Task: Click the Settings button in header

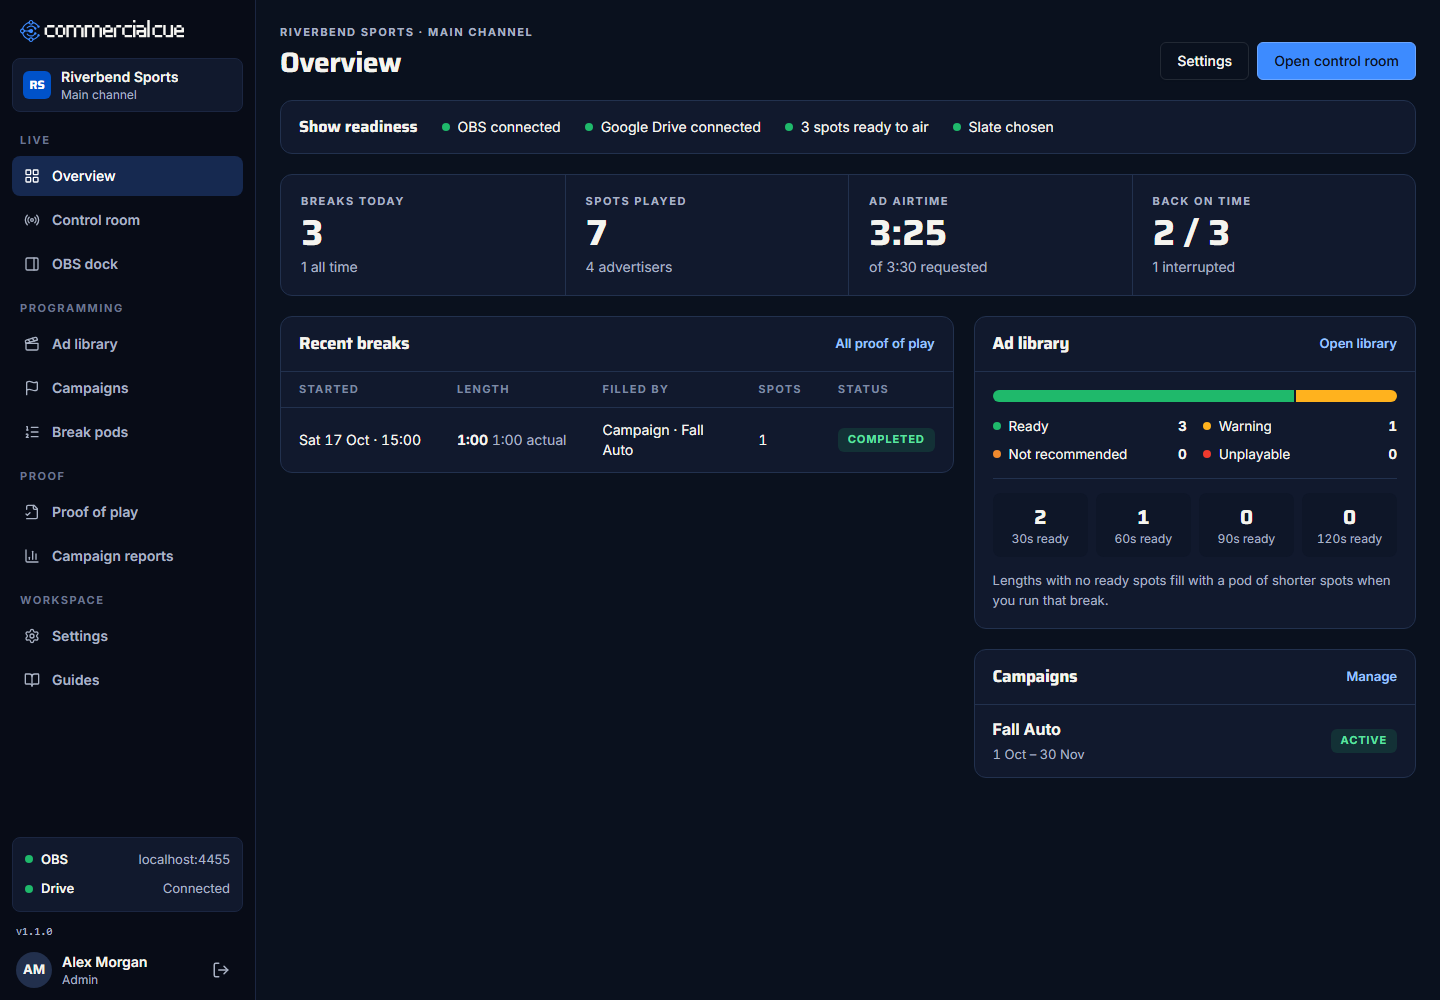Action: click(1204, 61)
